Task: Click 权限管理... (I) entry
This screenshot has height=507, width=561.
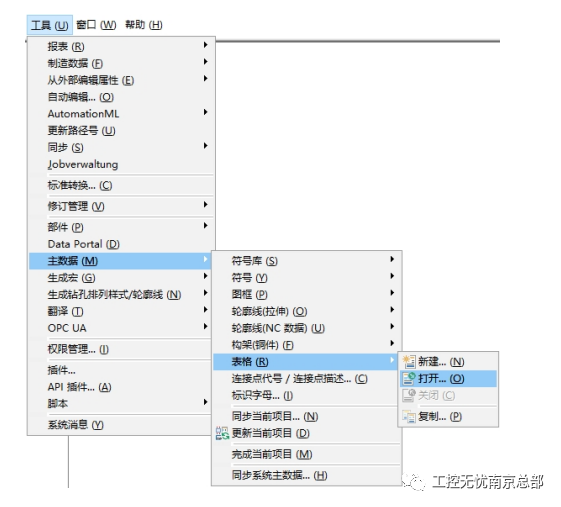Action: pyautogui.click(x=121, y=349)
